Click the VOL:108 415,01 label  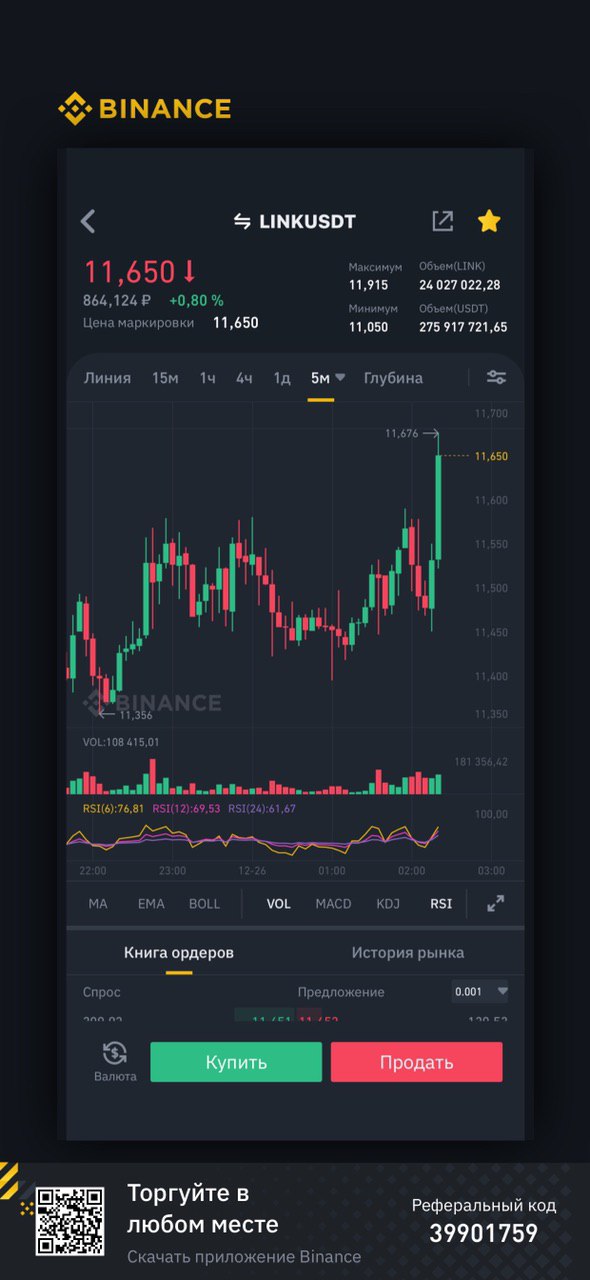pos(121,742)
